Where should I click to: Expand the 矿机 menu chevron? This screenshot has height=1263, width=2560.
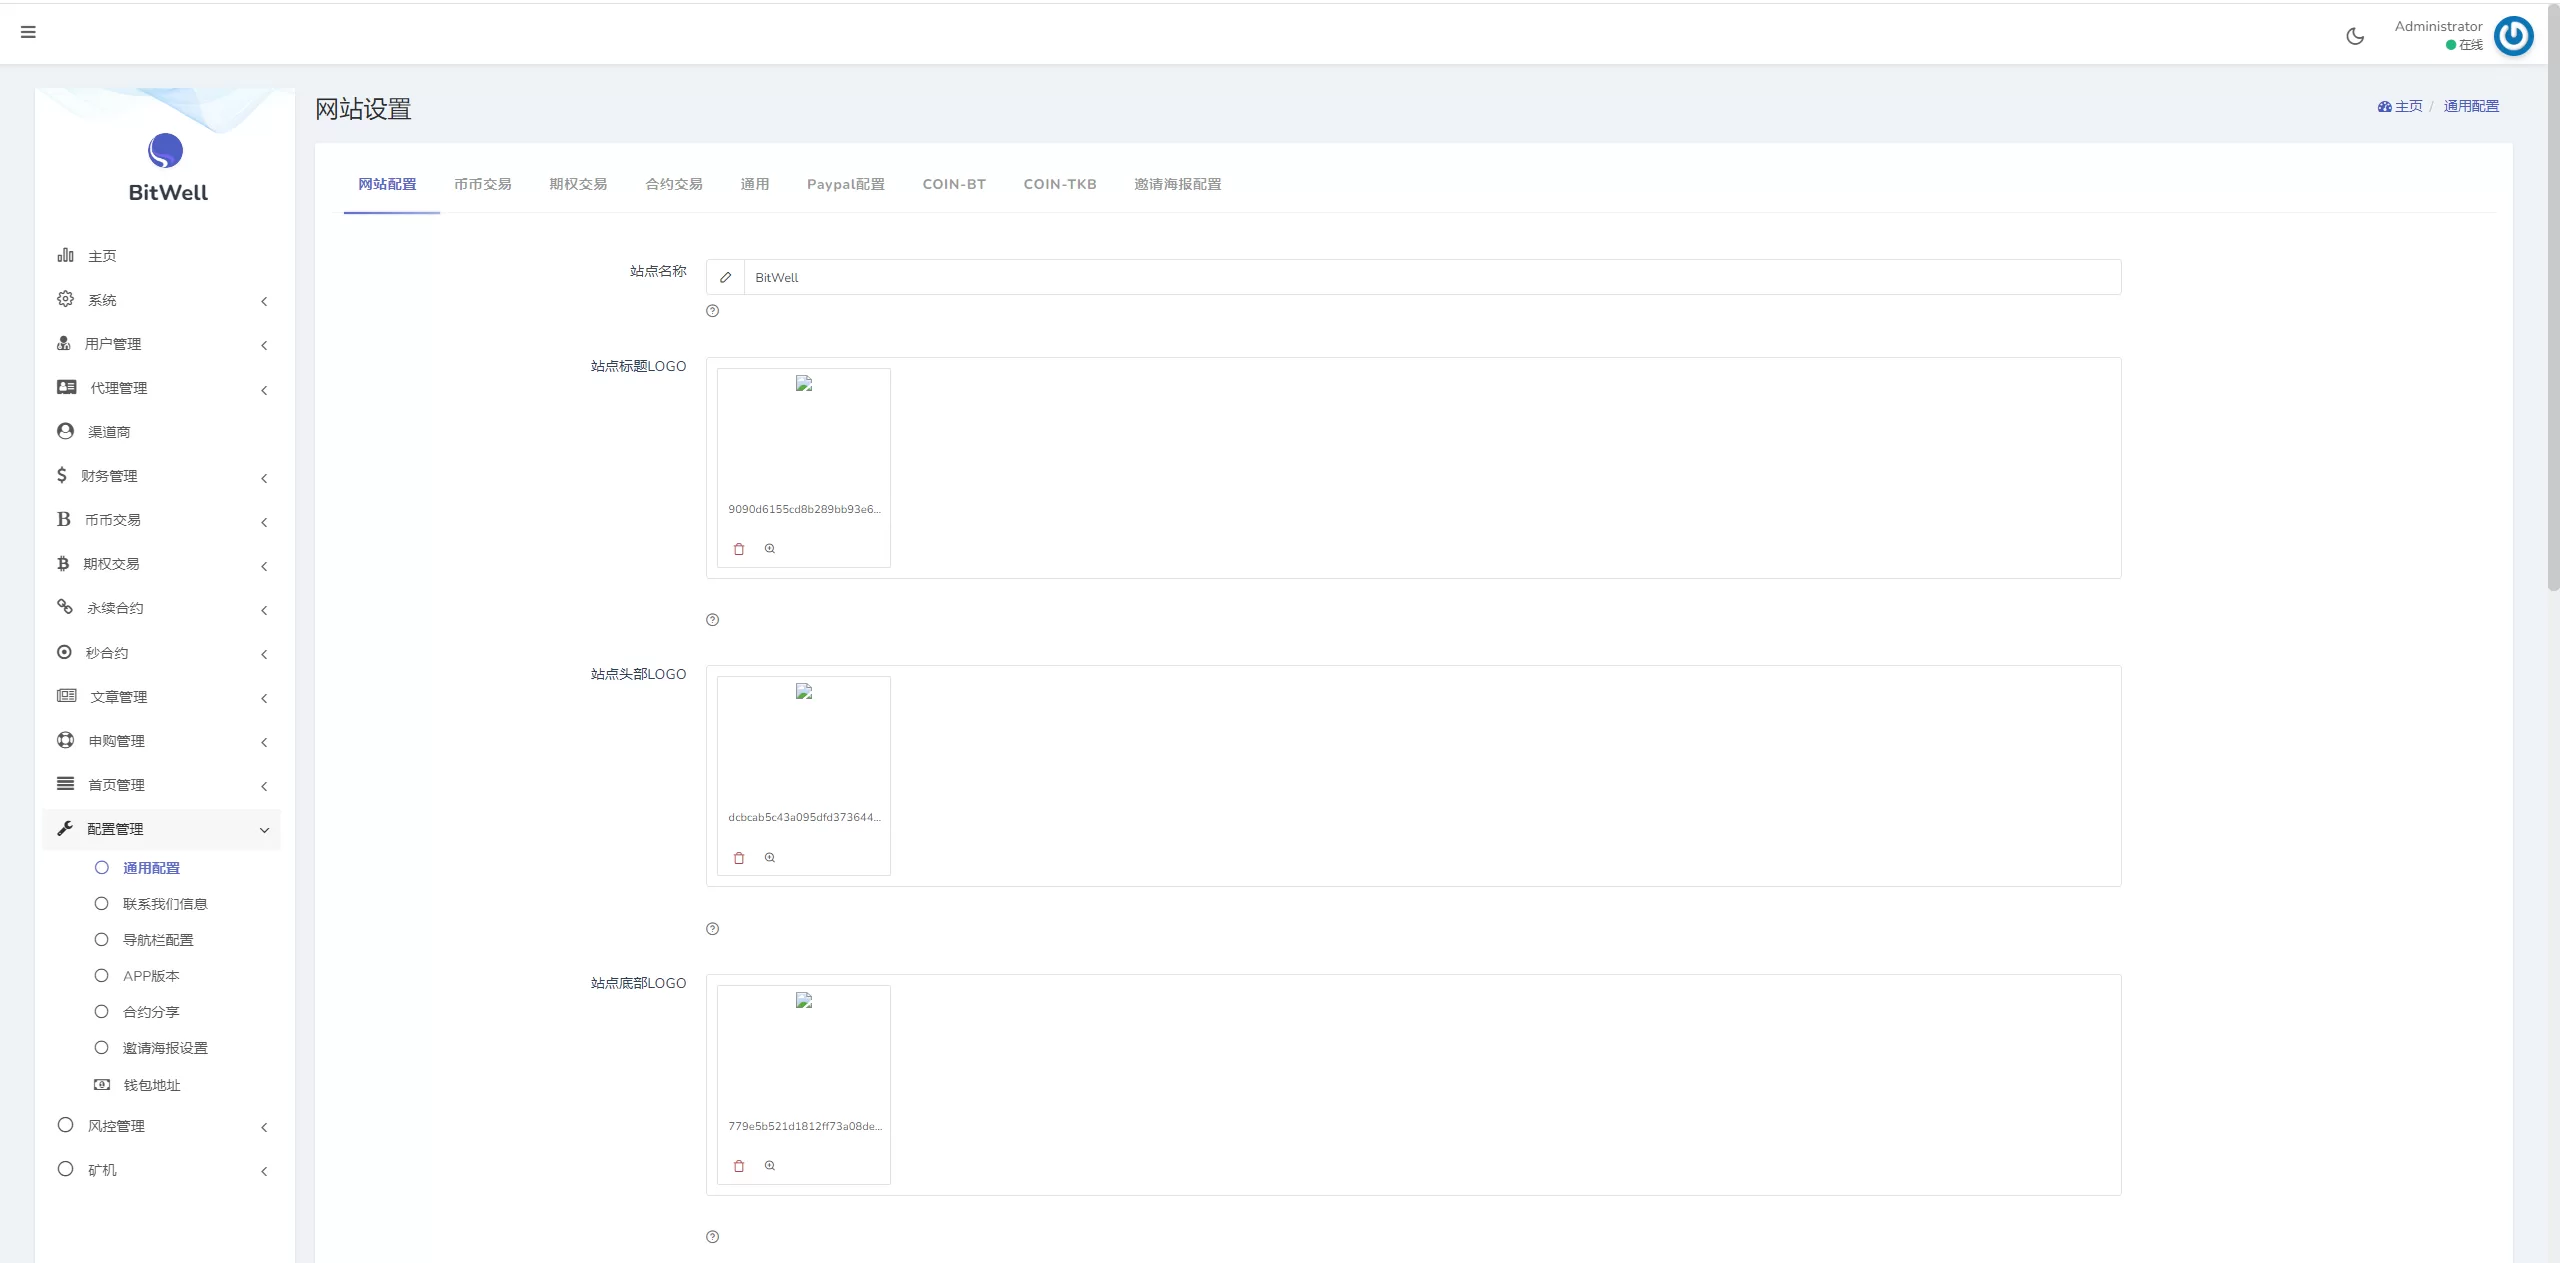coord(264,1171)
